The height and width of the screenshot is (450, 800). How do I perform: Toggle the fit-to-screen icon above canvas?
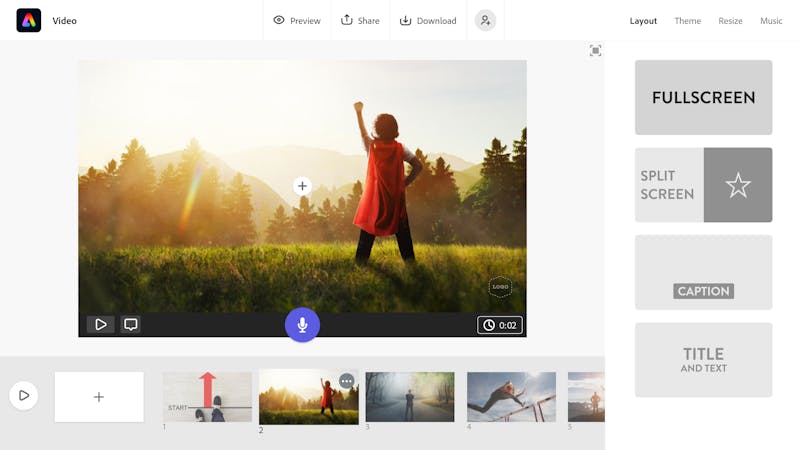(595, 51)
